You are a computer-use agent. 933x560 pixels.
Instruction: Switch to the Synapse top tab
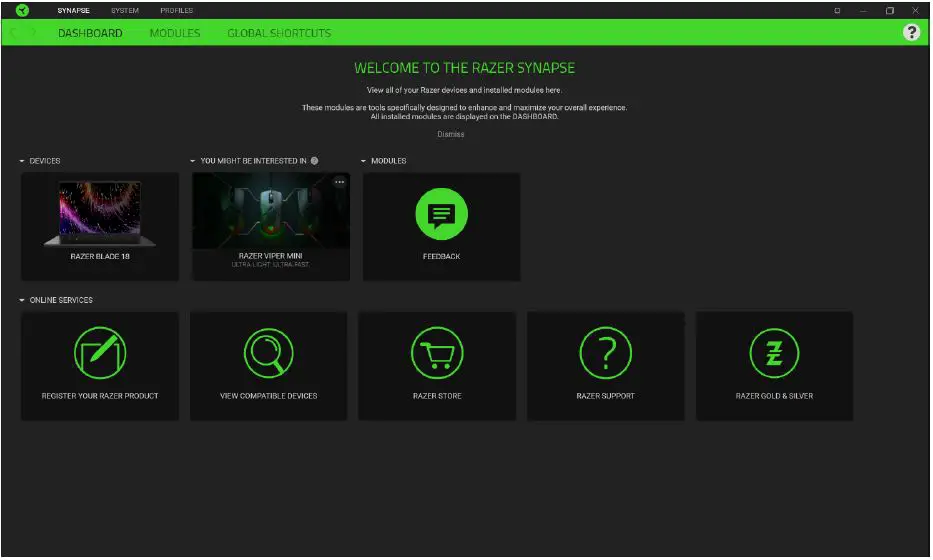73,11
